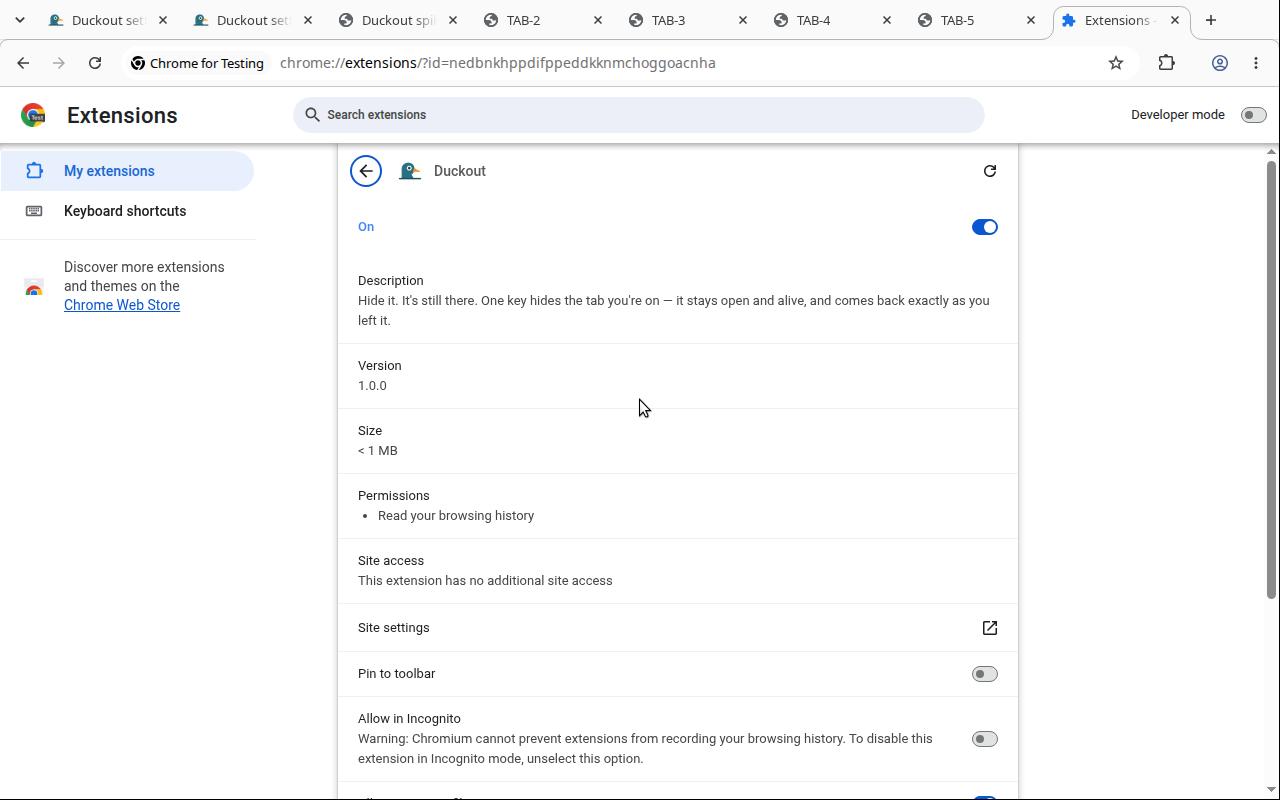
Task: Click the On status label
Action: pos(366,227)
